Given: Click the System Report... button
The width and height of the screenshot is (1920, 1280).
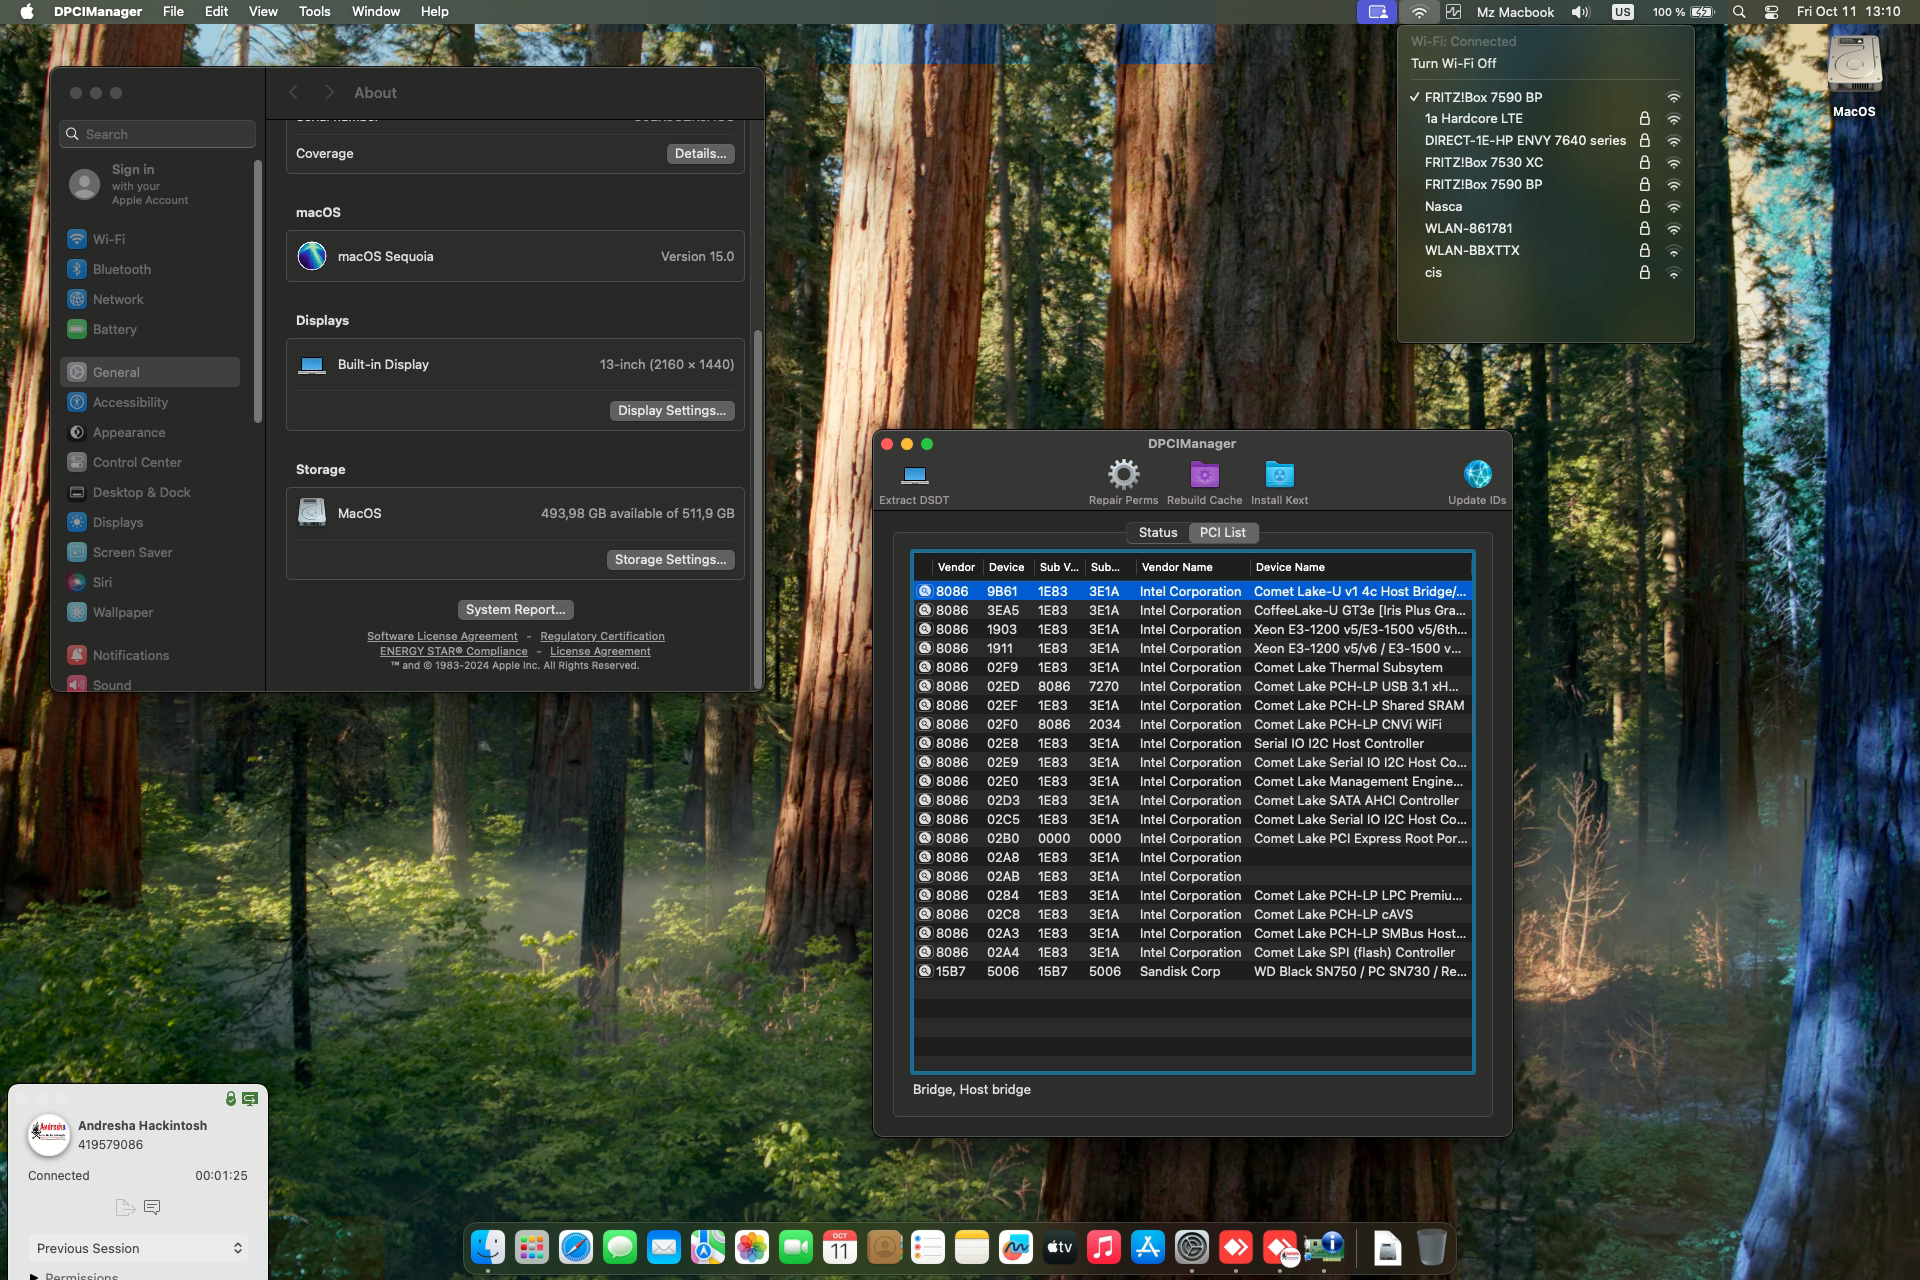Looking at the screenshot, I should tap(515, 609).
